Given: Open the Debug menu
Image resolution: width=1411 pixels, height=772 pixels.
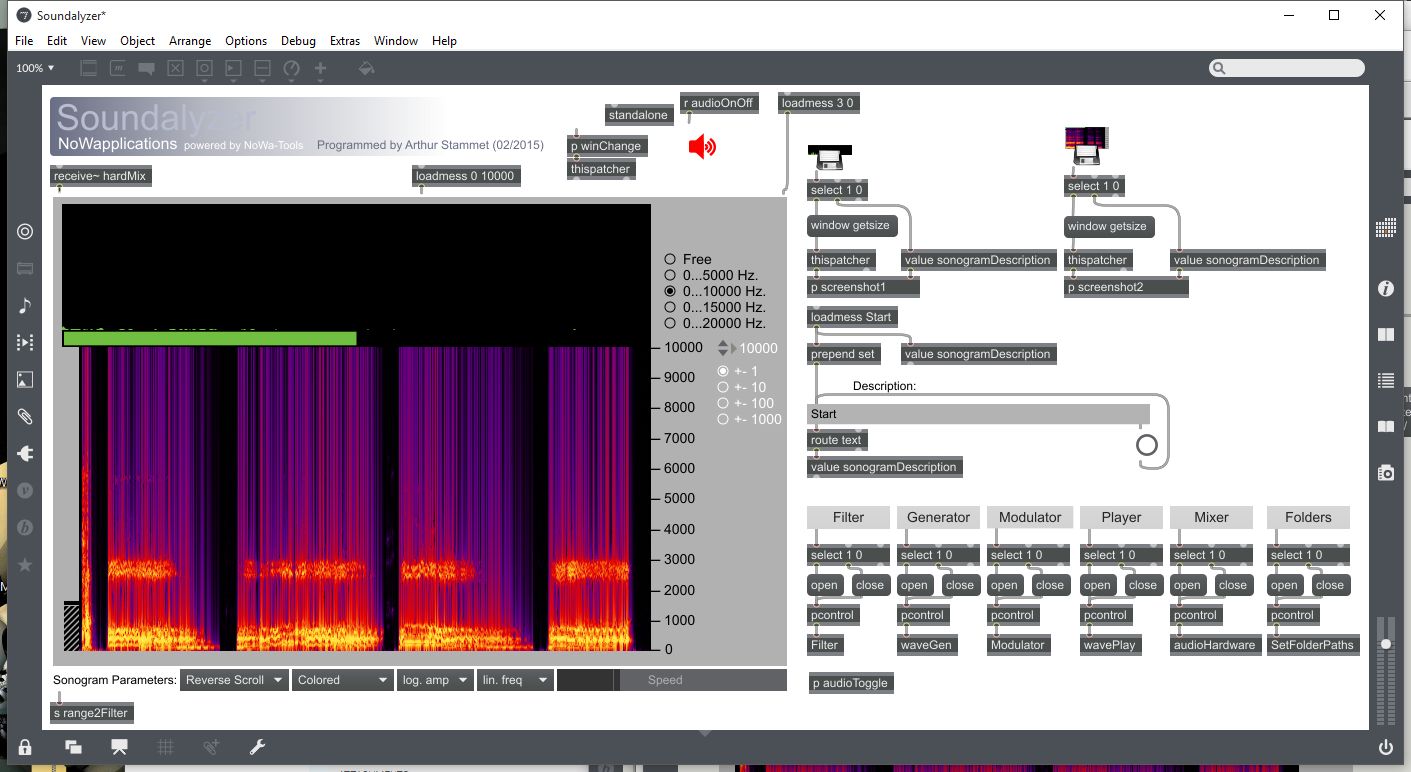Looking at the screenshot, I should click(298, 41).
